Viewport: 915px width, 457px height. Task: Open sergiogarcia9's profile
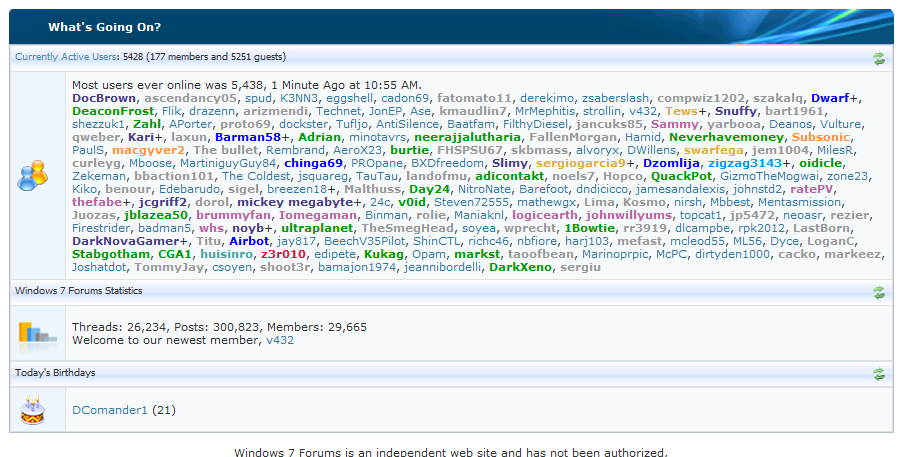coord(581,163)
